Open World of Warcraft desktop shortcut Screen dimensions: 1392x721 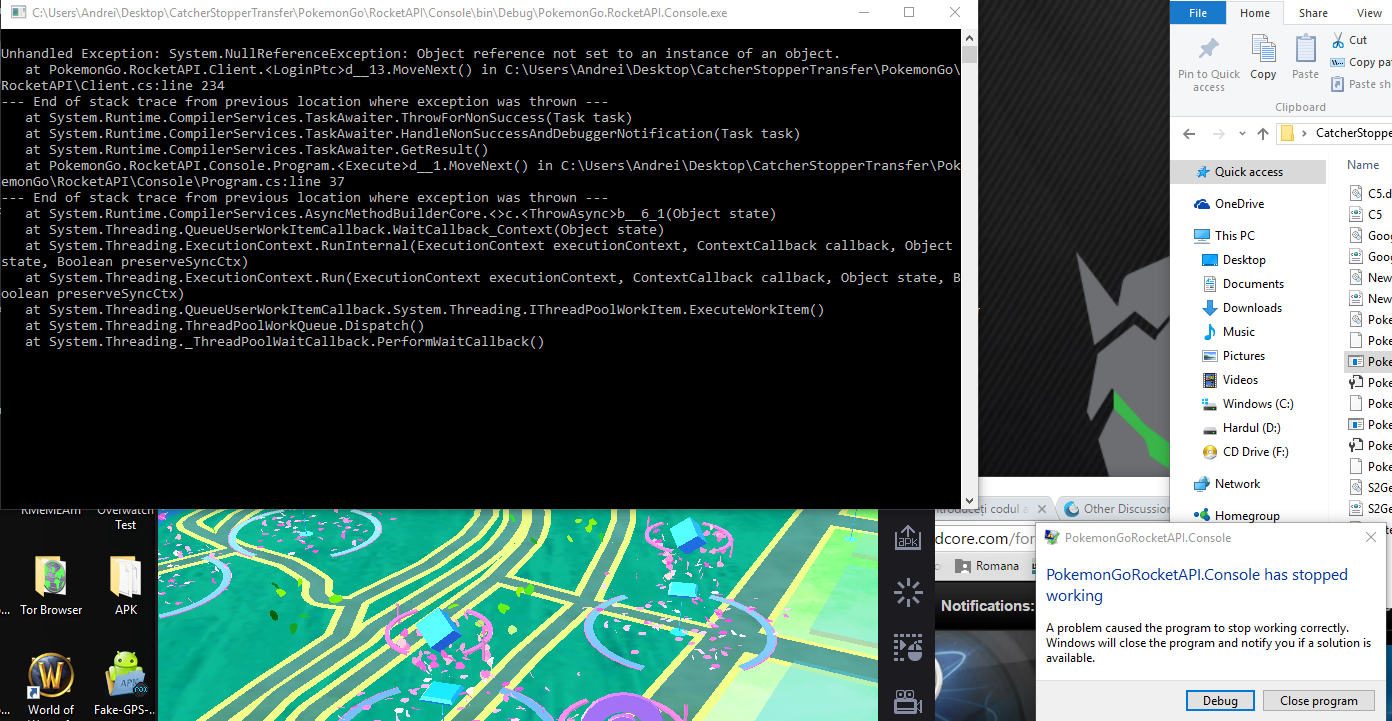point(51,687)
